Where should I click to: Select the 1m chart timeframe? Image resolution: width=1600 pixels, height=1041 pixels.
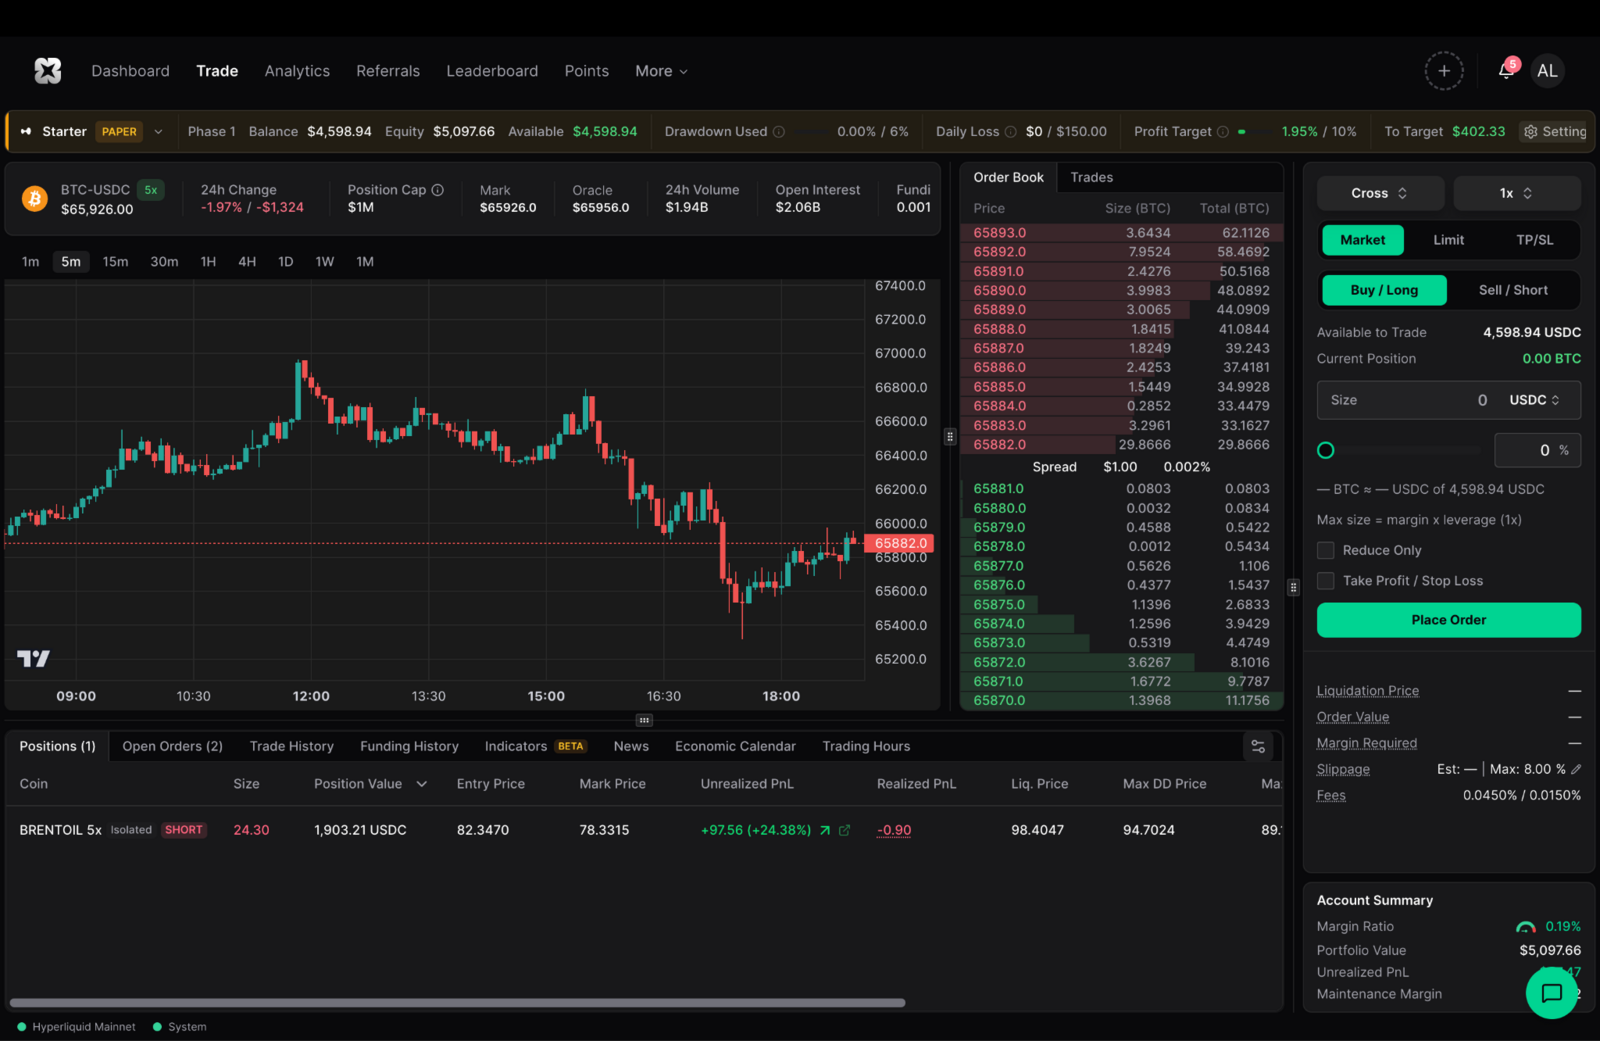[31, 262]
